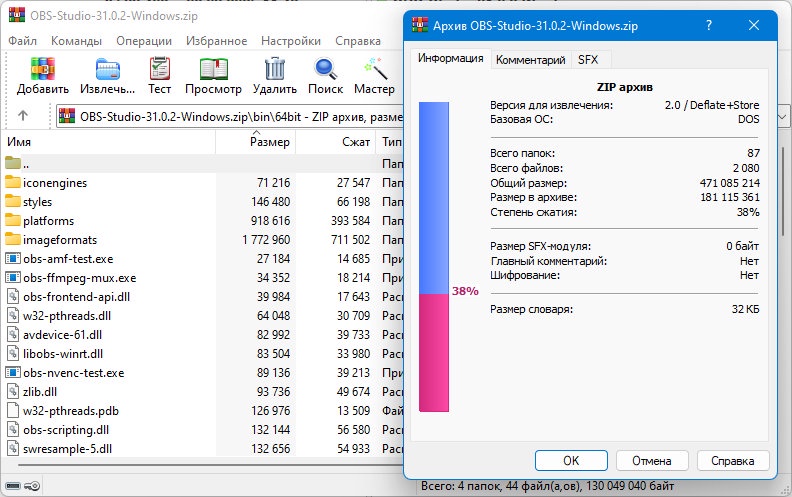Open the Просмотр (View) toolbar icon
This screenshot has width=792, height=497.
point(213,69)
